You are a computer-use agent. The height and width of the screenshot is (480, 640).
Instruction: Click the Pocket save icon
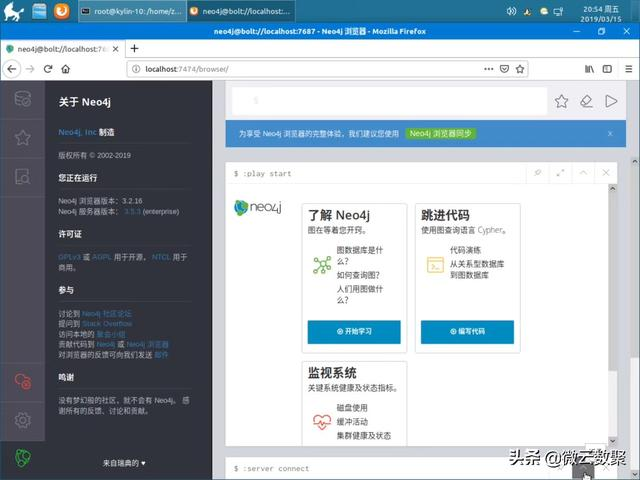coord(504,69)
